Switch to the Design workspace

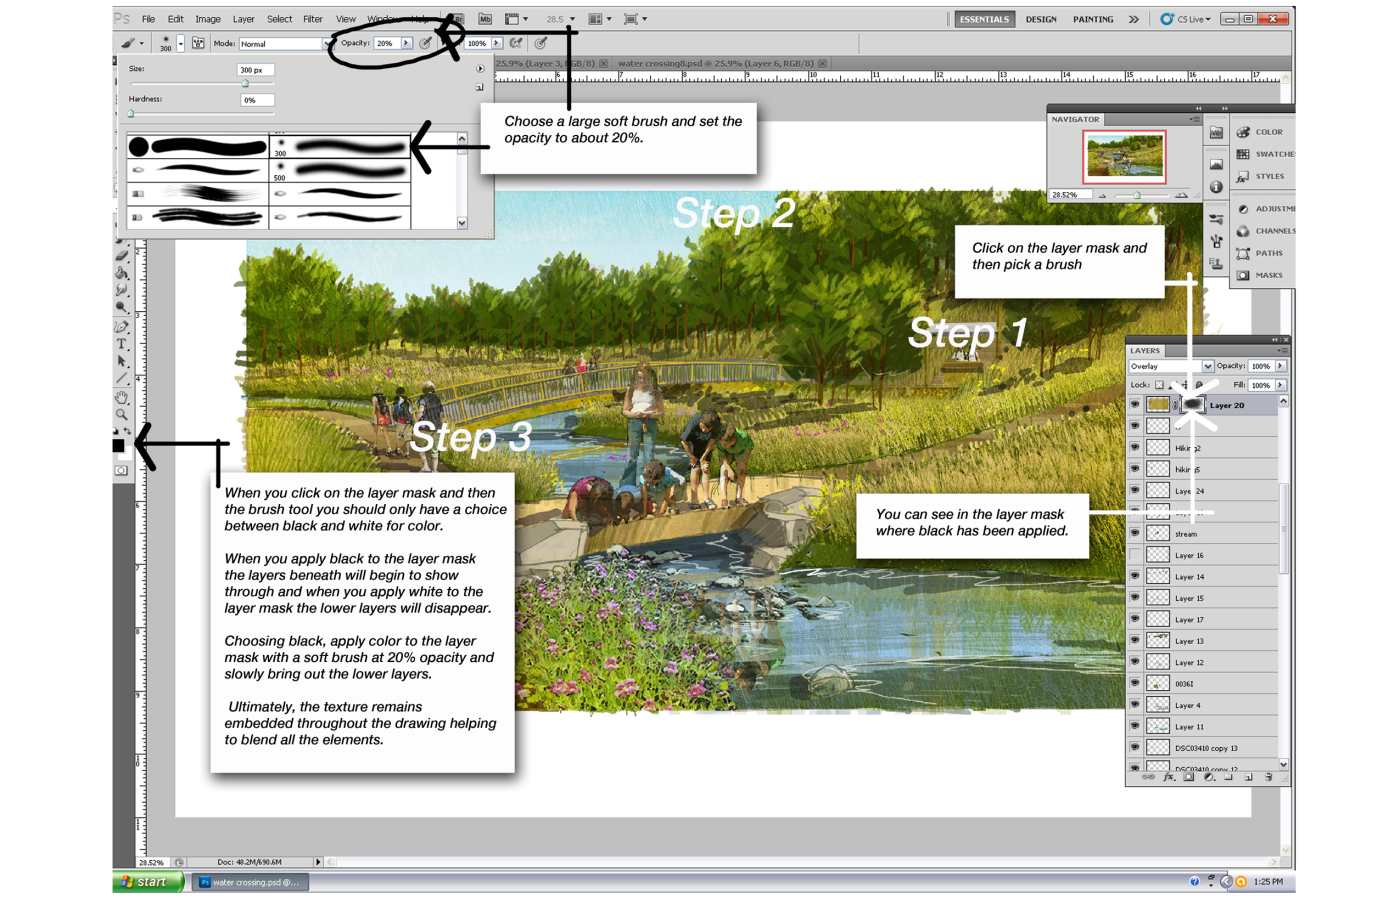(x=1040, y=19)
